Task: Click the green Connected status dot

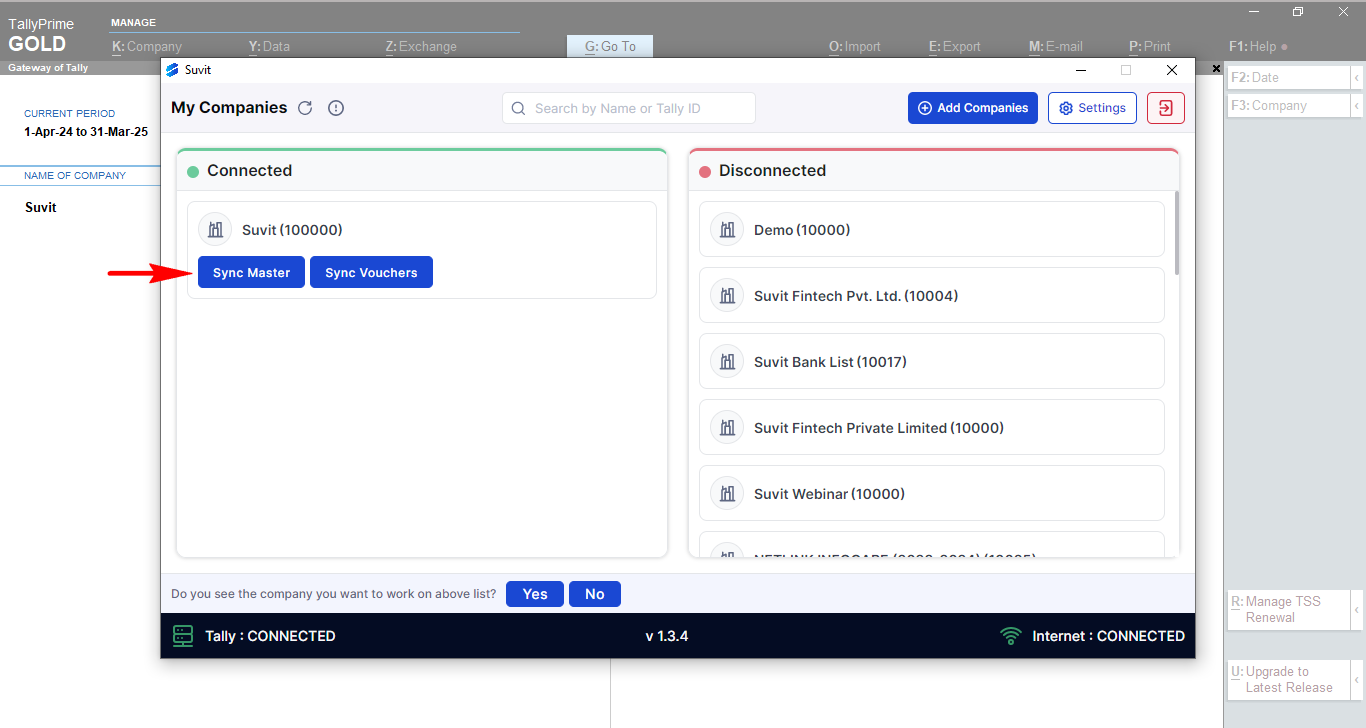Action: tap(193, 172)
